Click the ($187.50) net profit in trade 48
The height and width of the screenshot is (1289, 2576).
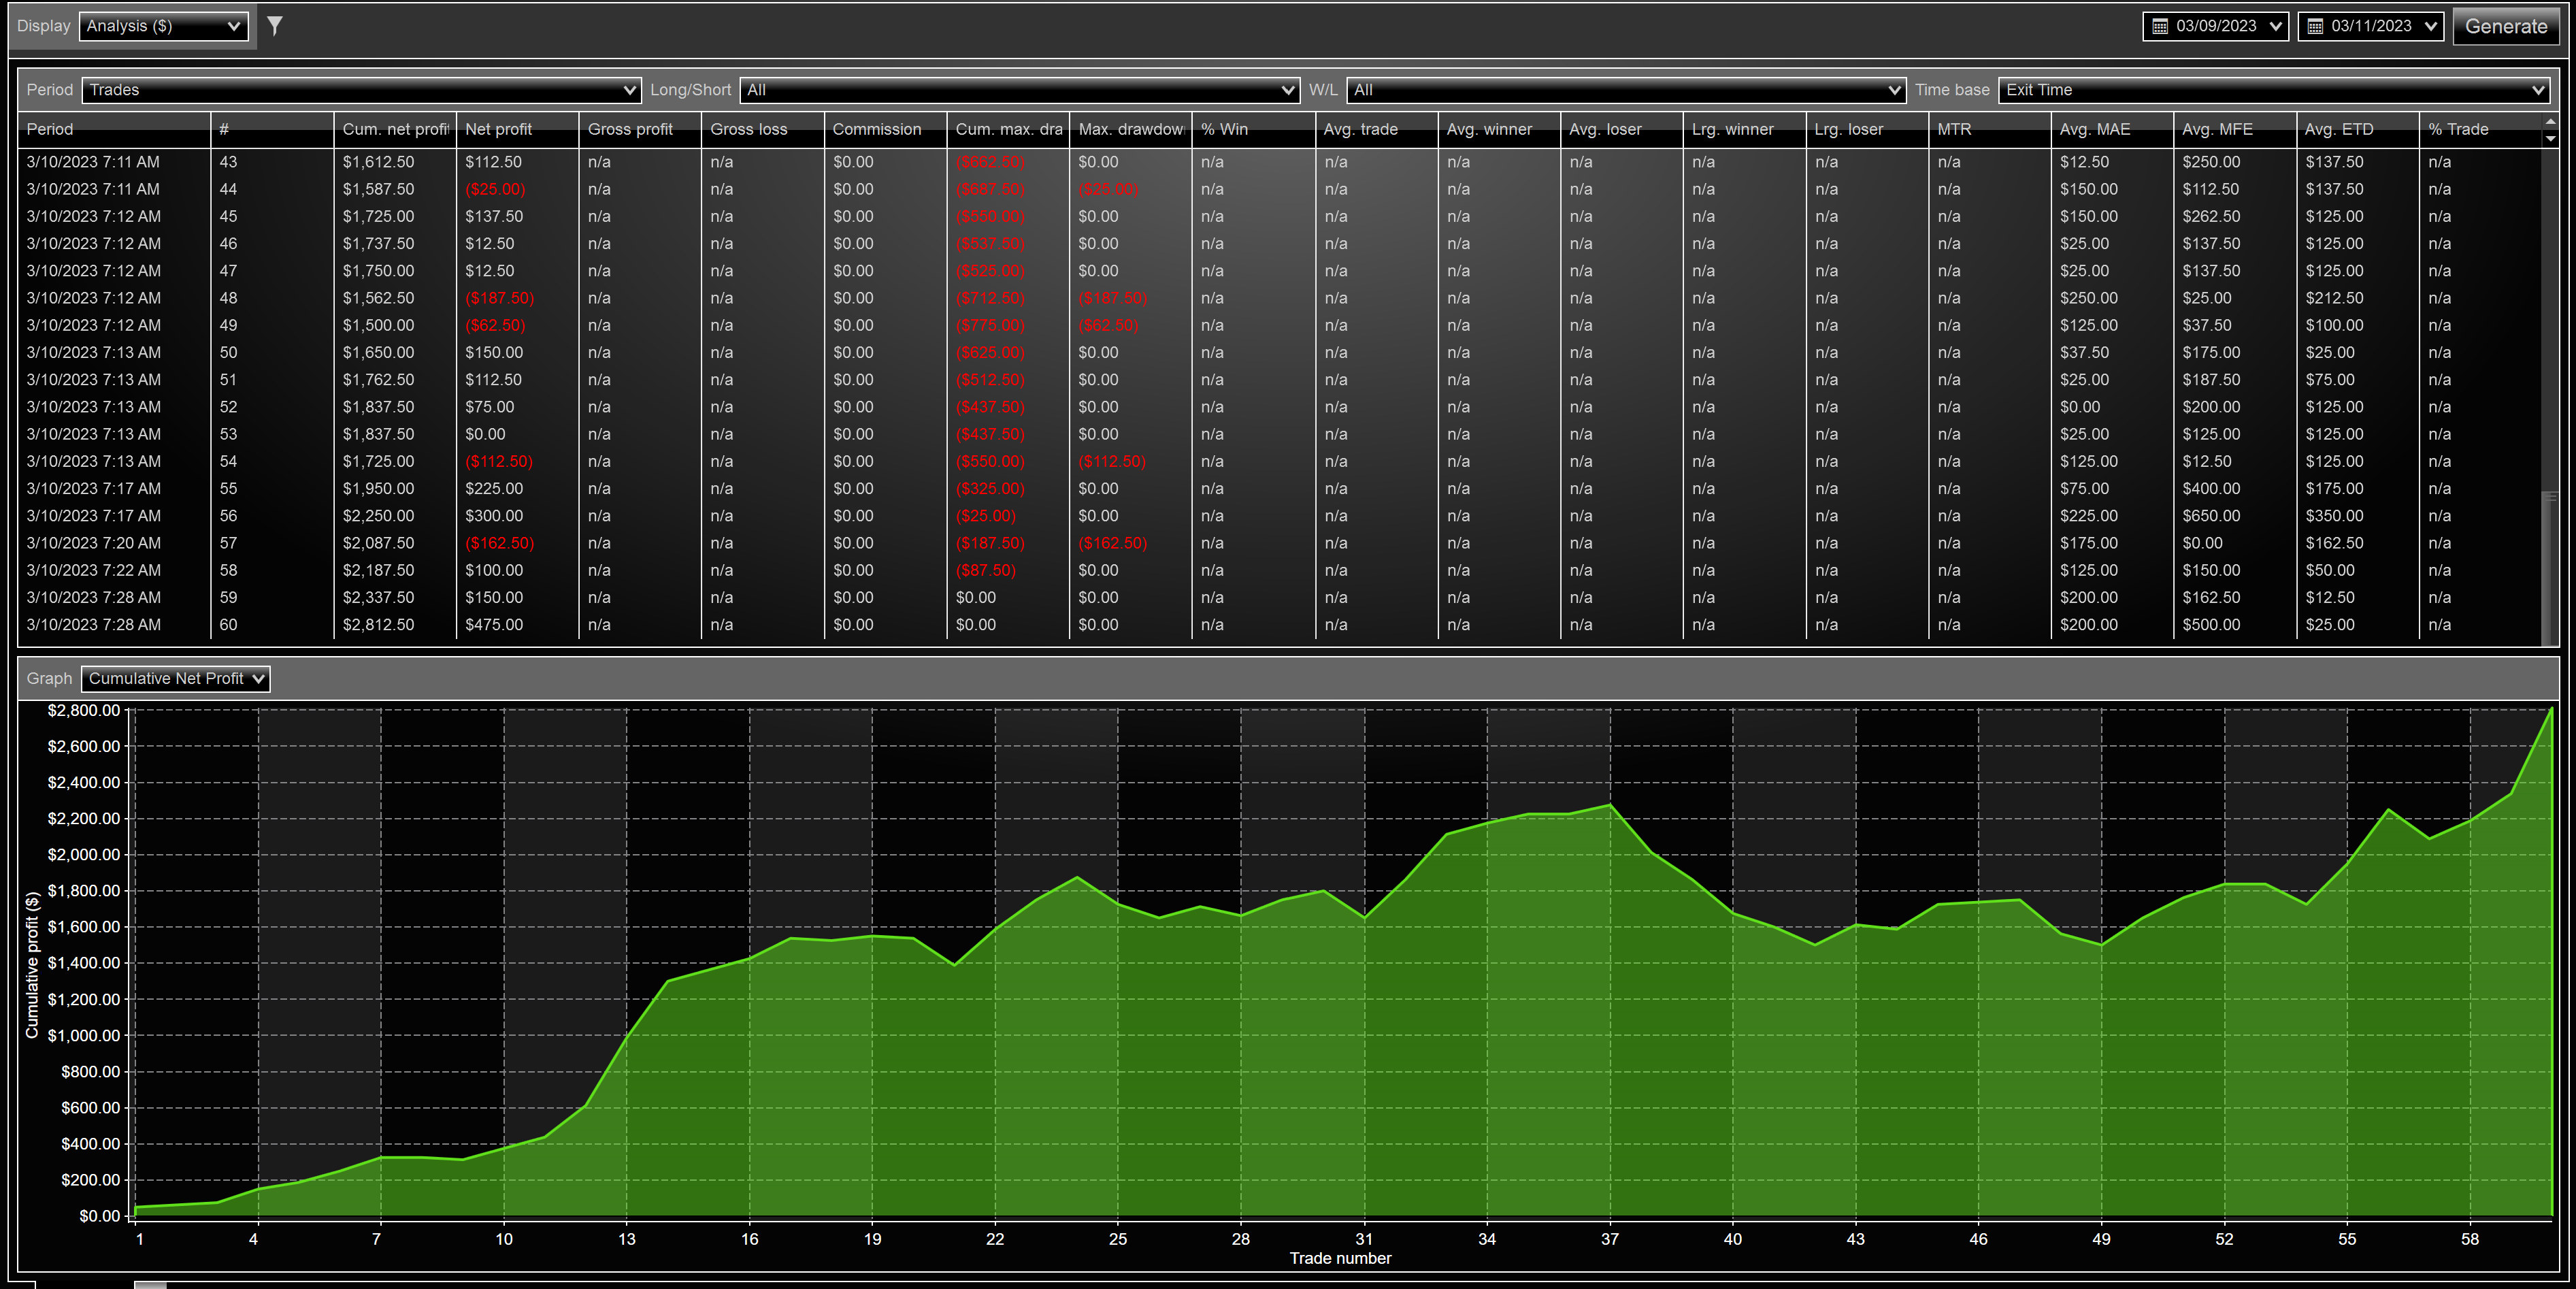tap(517, 298)
